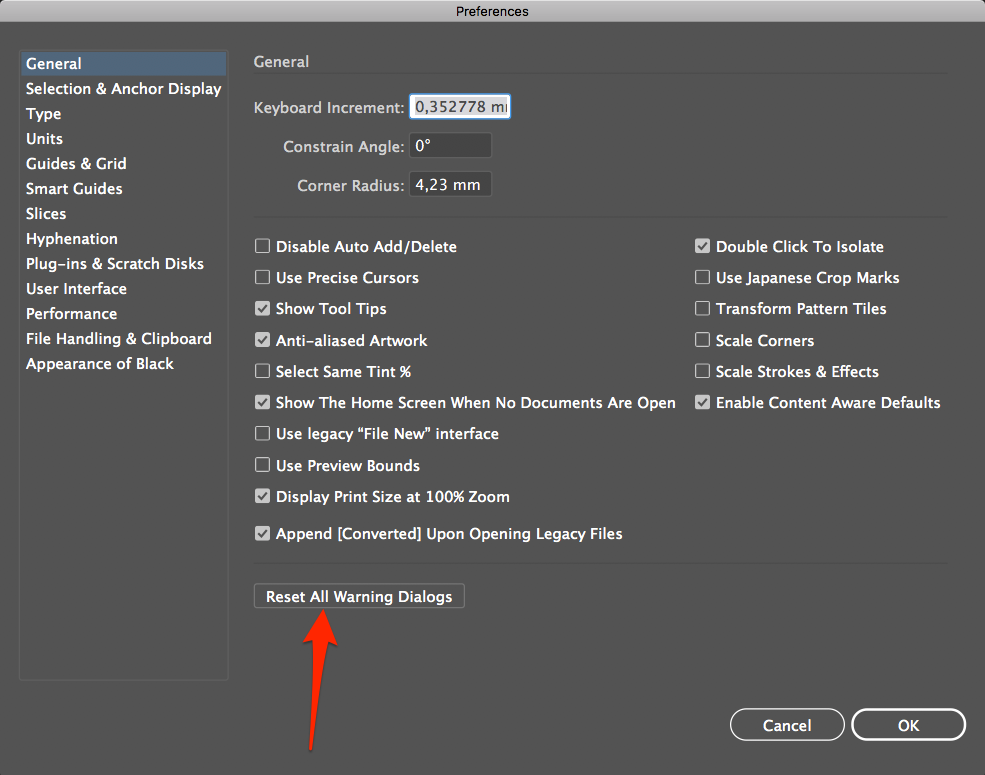Open Selection & Anchor Display preferences

pos(123,89)
